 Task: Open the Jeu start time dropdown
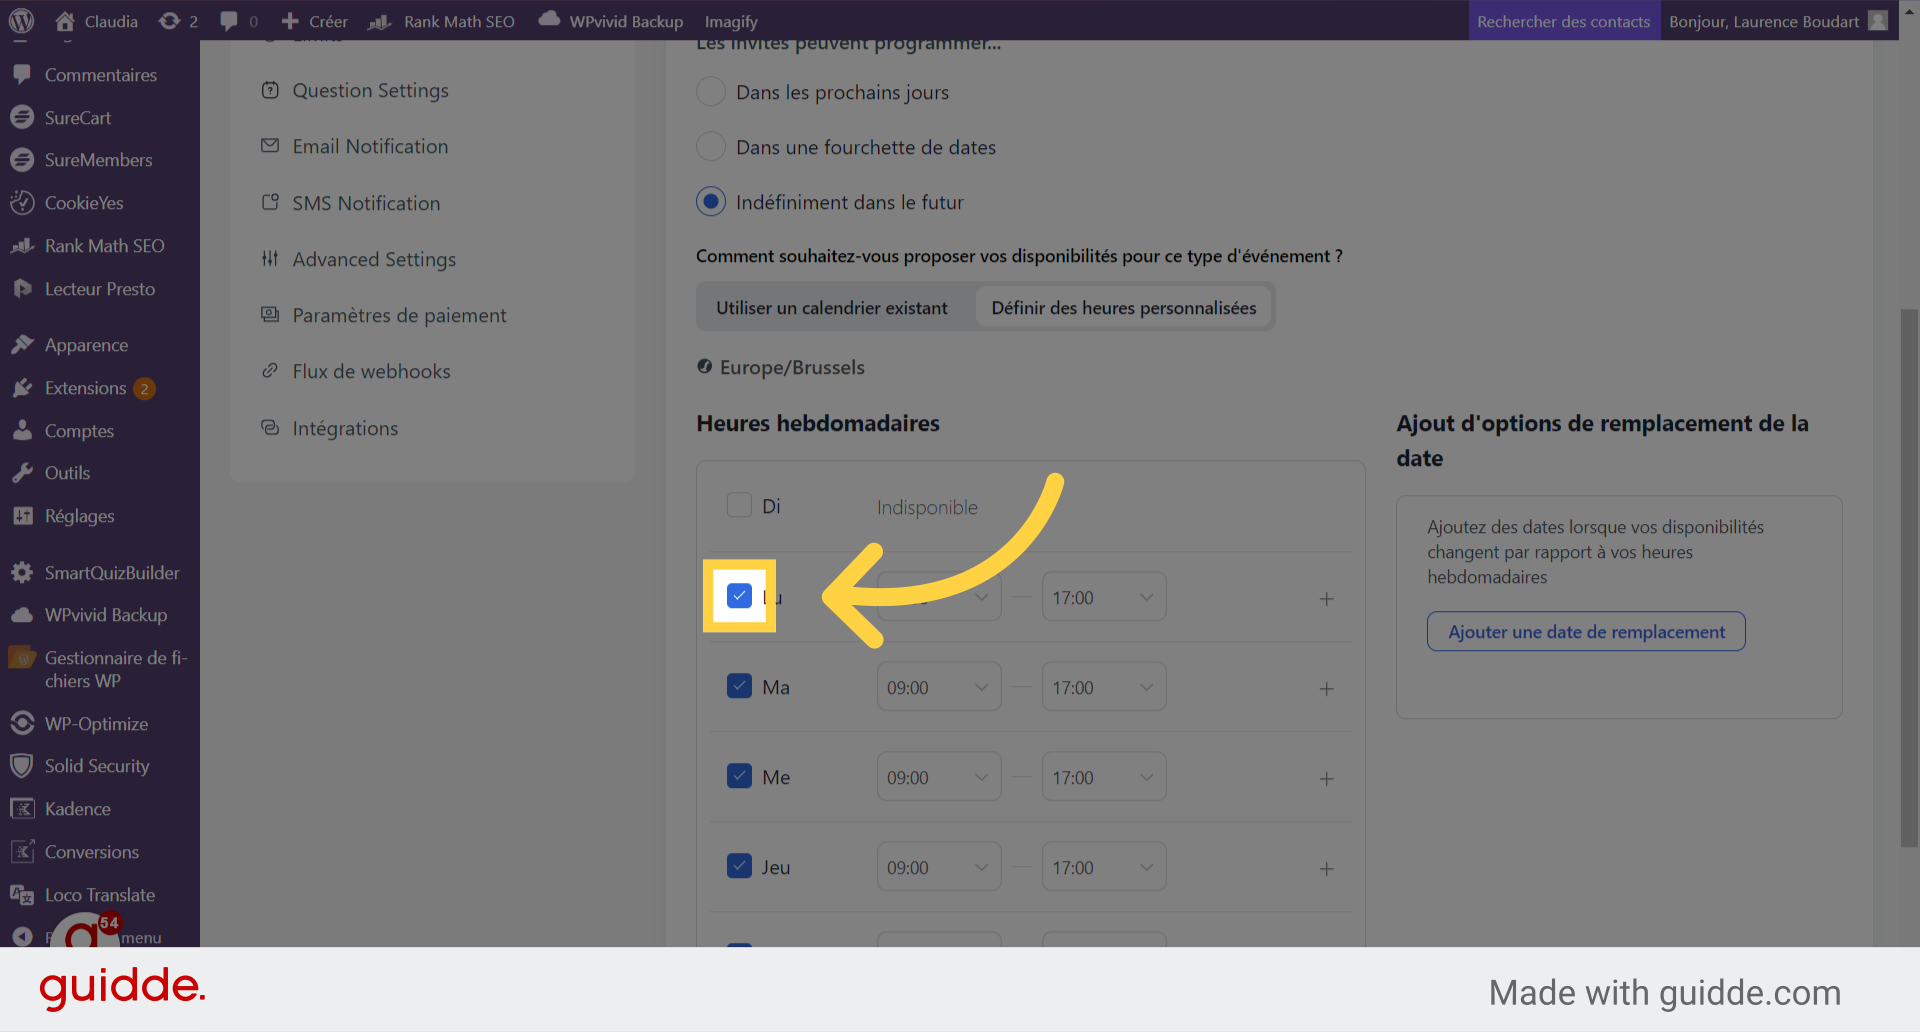[x=939, y=867]
